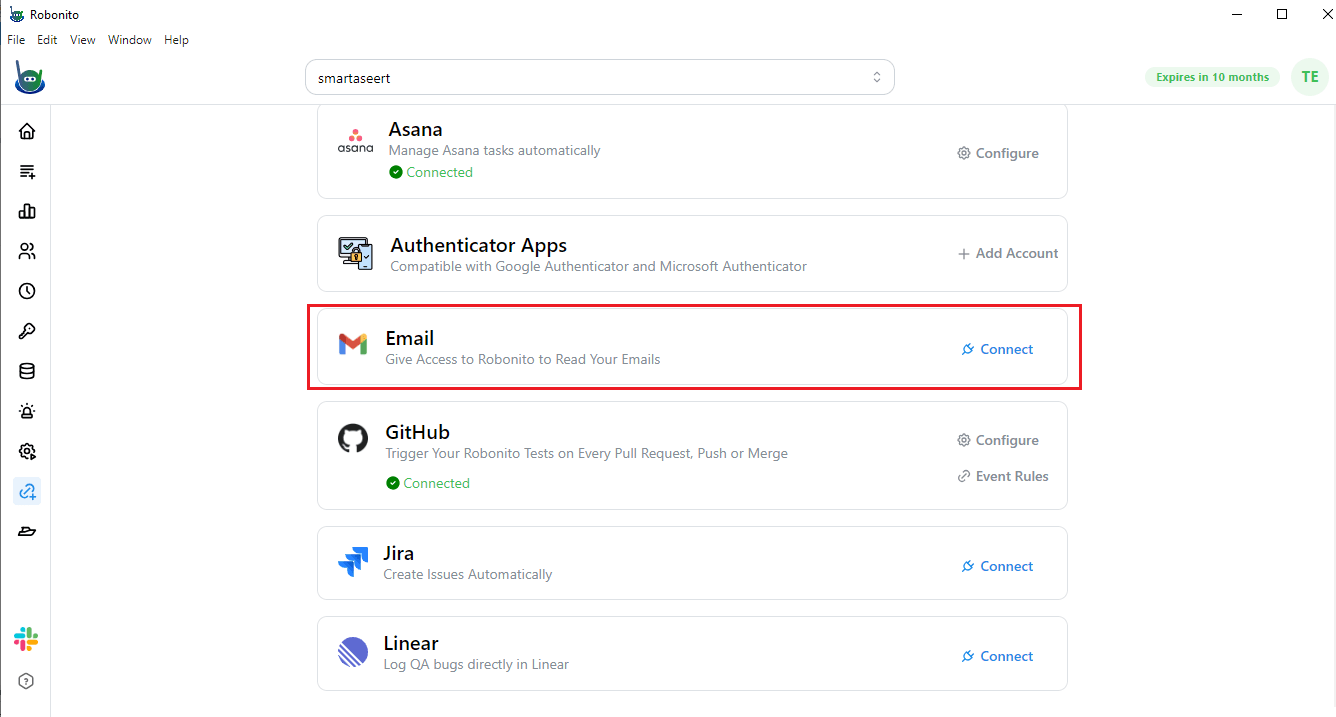Click the Jira heading
This screenshot has height=717, width=1336.
(x=399, y=553)
